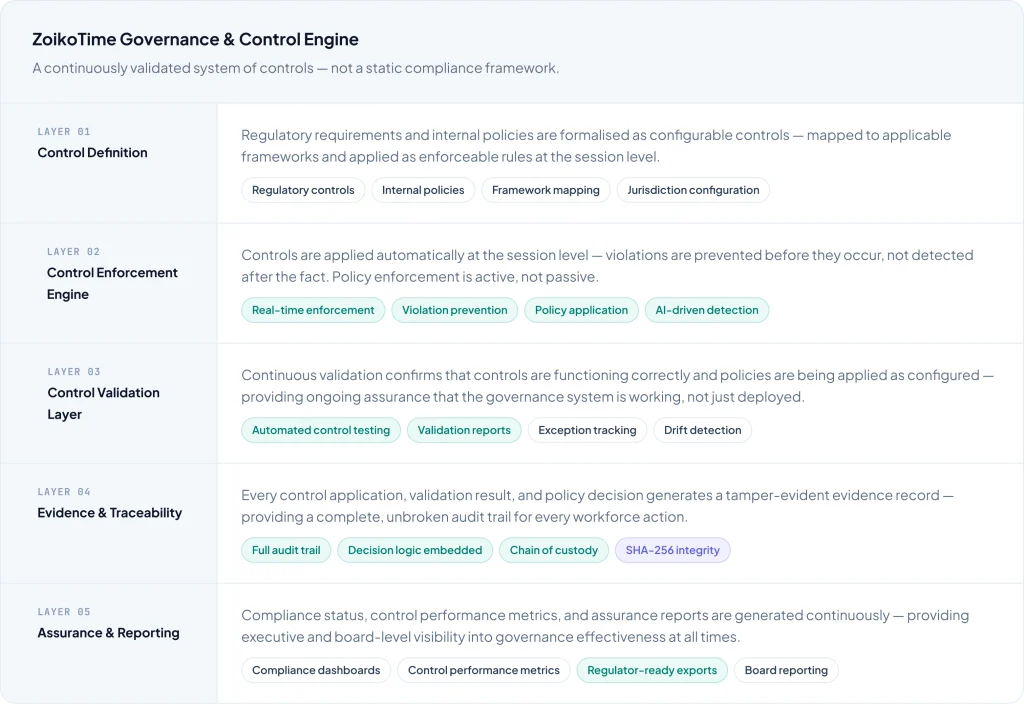Select the Control Definition layer
Image resolution: width=1024 pixels, height=704 pixels.
[x=92, y=153]
